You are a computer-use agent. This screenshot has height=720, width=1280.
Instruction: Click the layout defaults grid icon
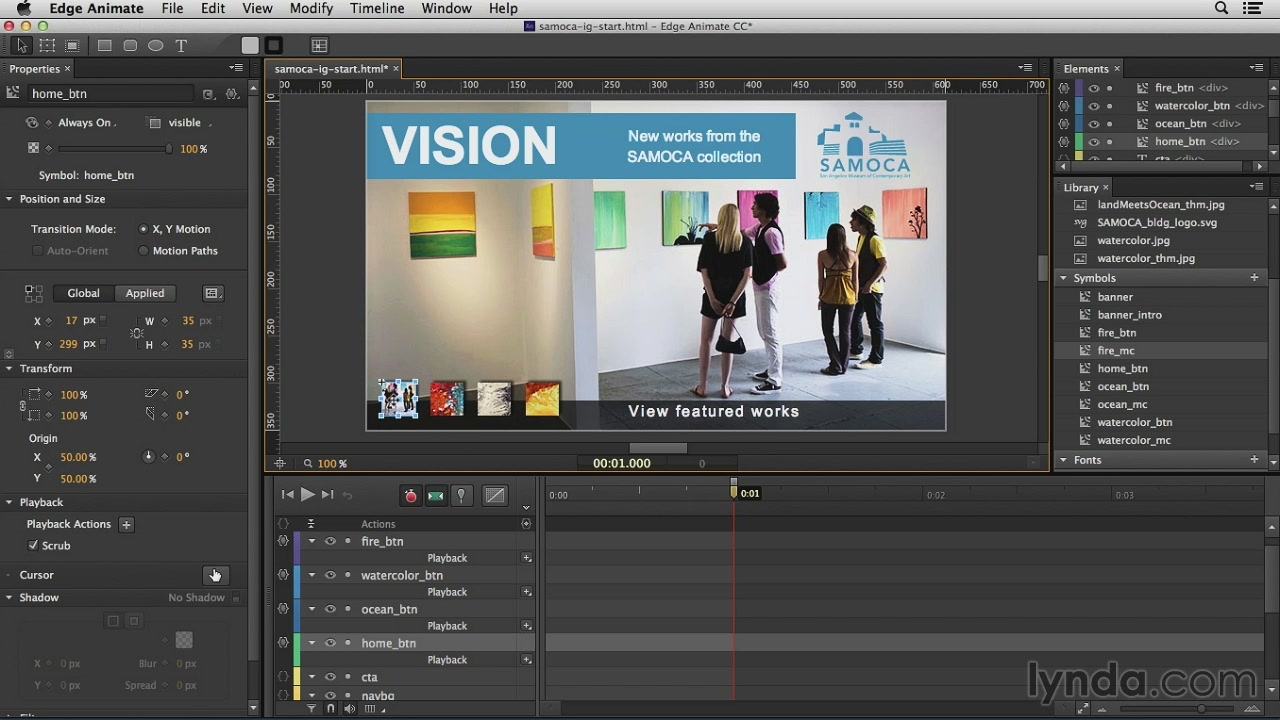[x=319, y=45]
